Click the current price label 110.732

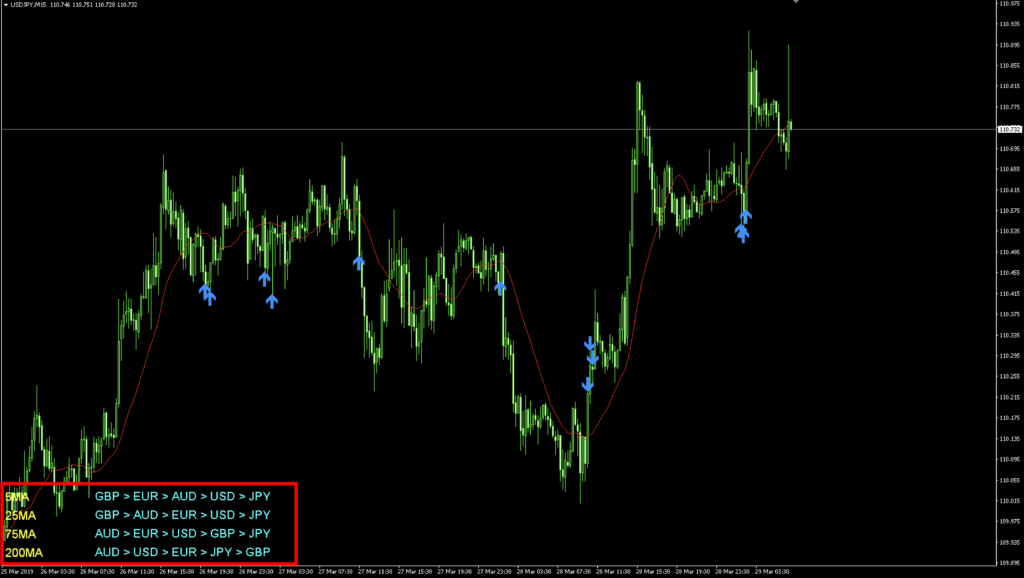tap(1009, 129)
